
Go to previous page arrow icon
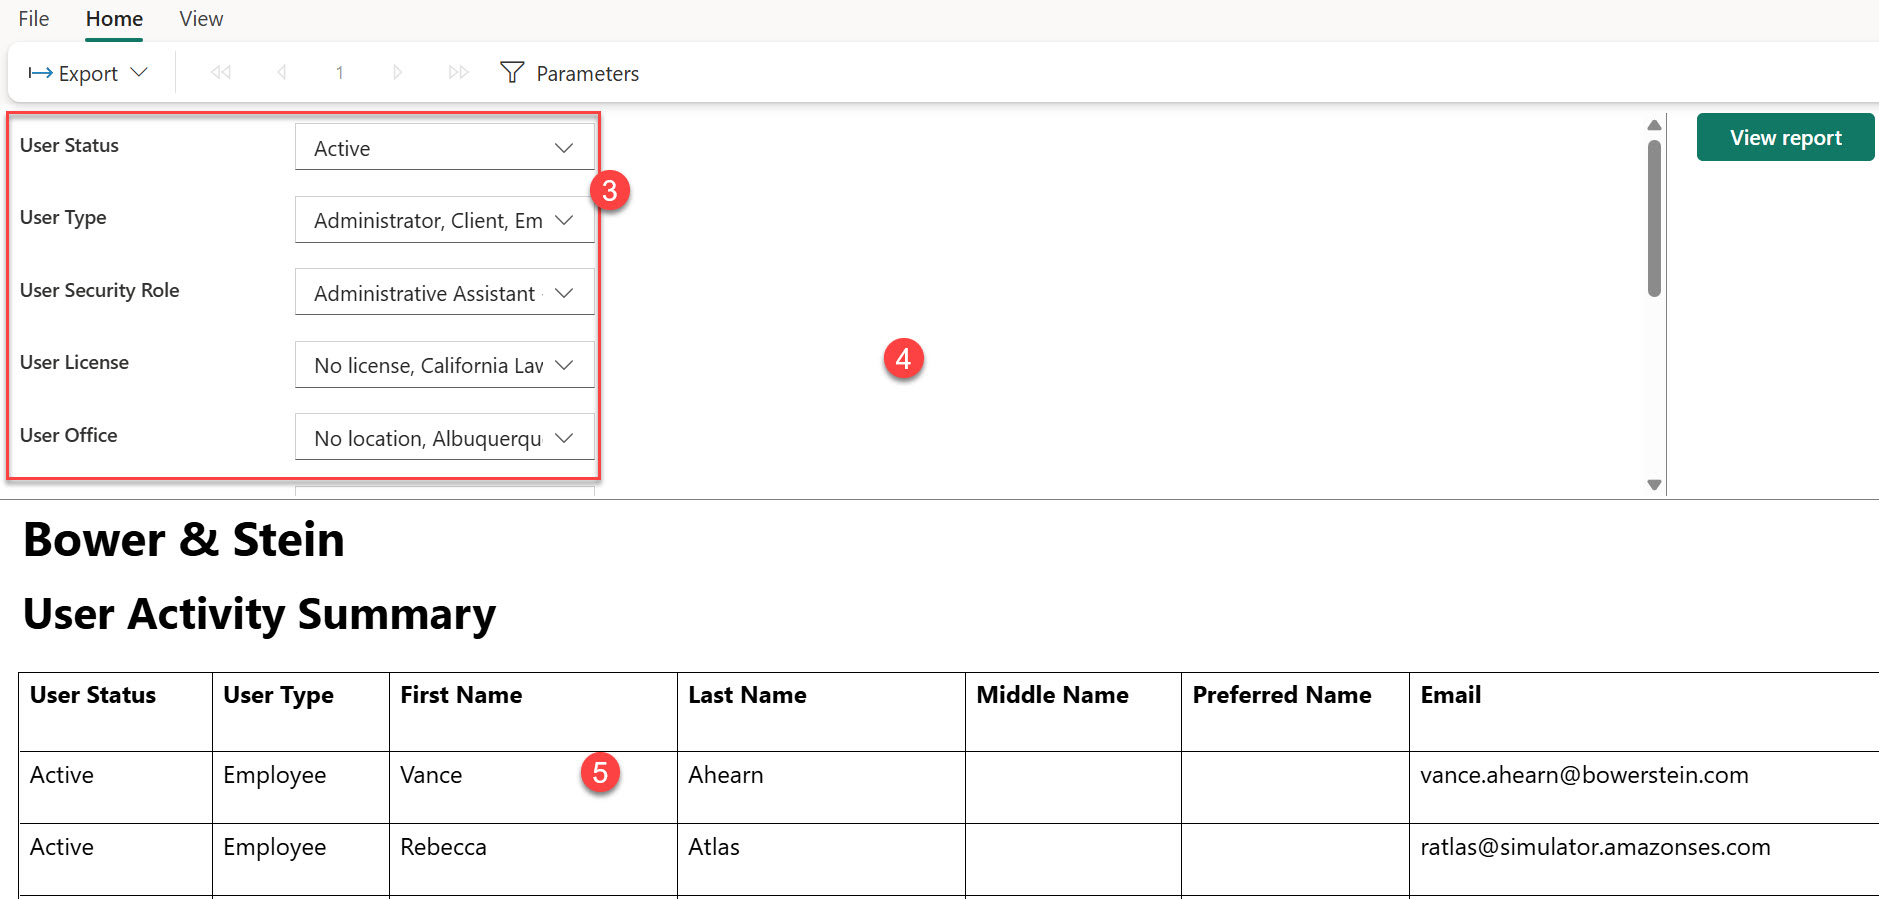(x=282, y=73)
